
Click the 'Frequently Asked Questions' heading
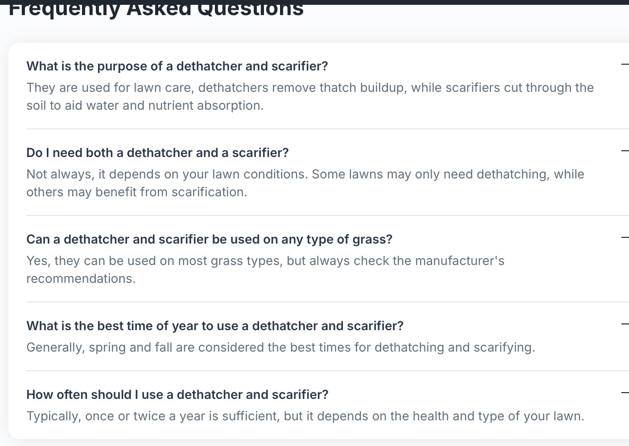coord(155,10)
